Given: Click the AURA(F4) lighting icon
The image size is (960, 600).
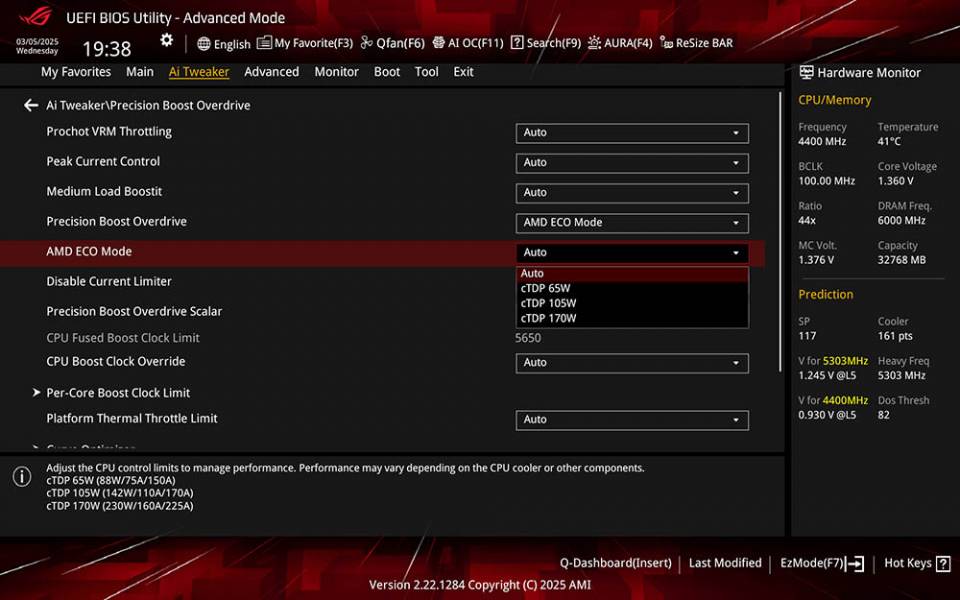Looking at the screenshot, I should coord(594,43).
